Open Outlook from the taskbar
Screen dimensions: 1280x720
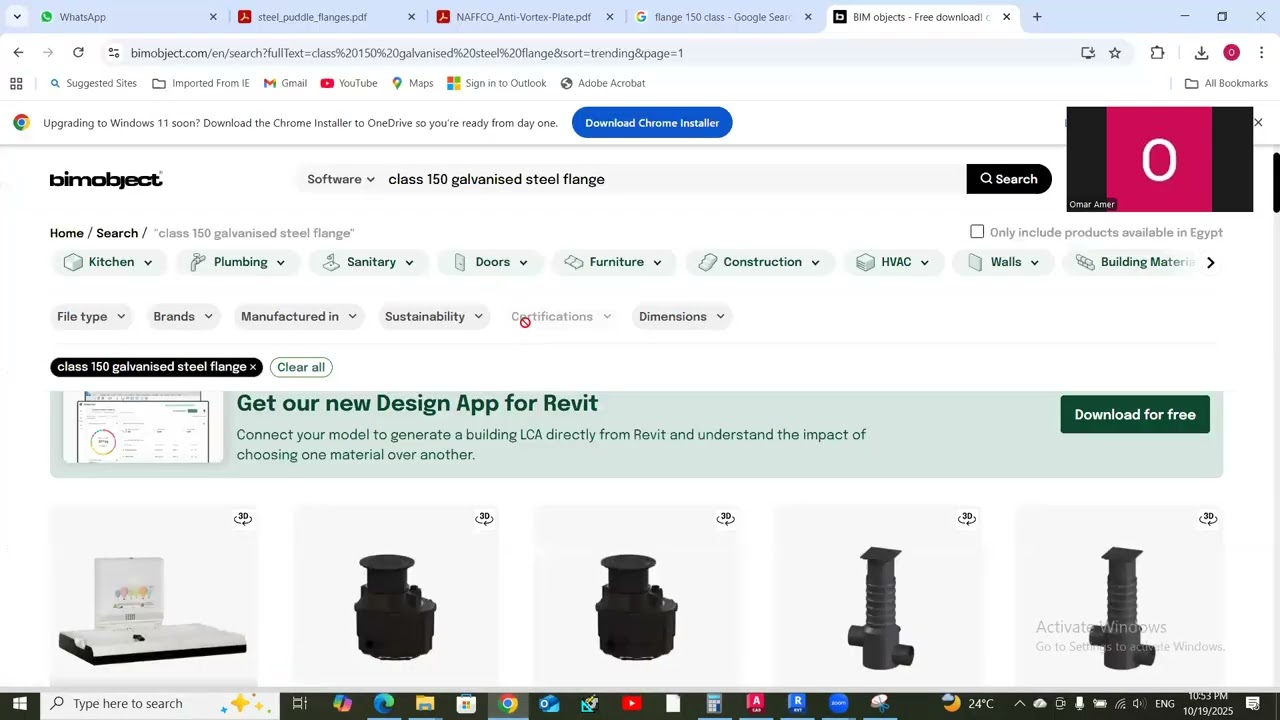(549, 704)
